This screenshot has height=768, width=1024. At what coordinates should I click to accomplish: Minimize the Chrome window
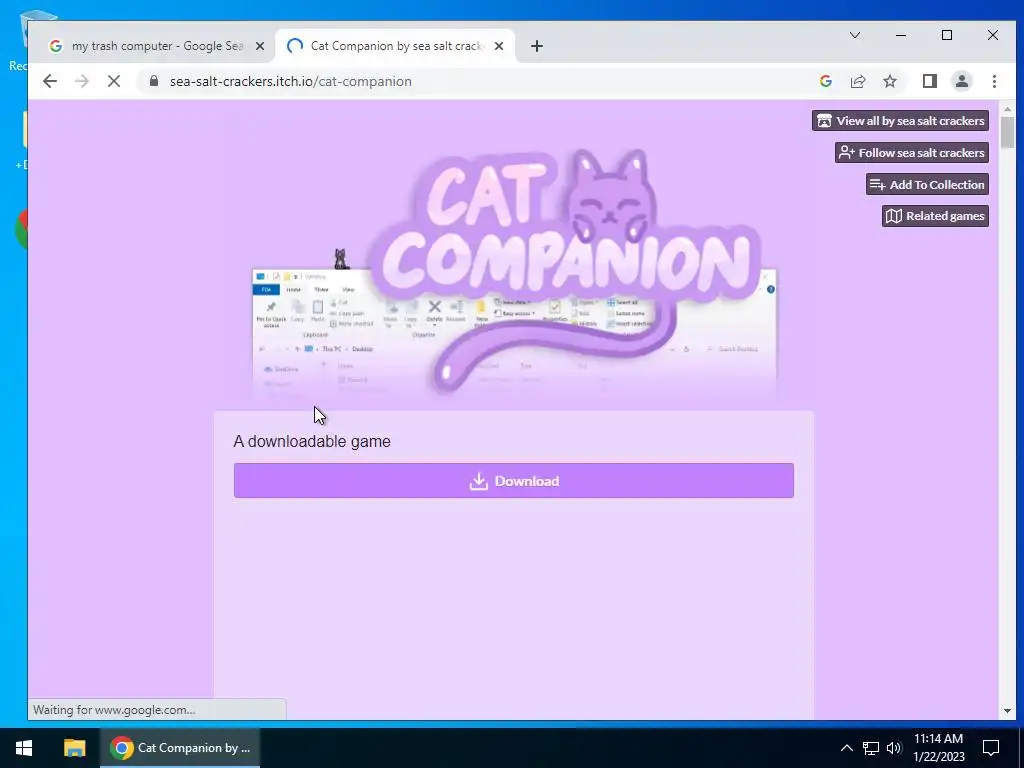[901, 35]
